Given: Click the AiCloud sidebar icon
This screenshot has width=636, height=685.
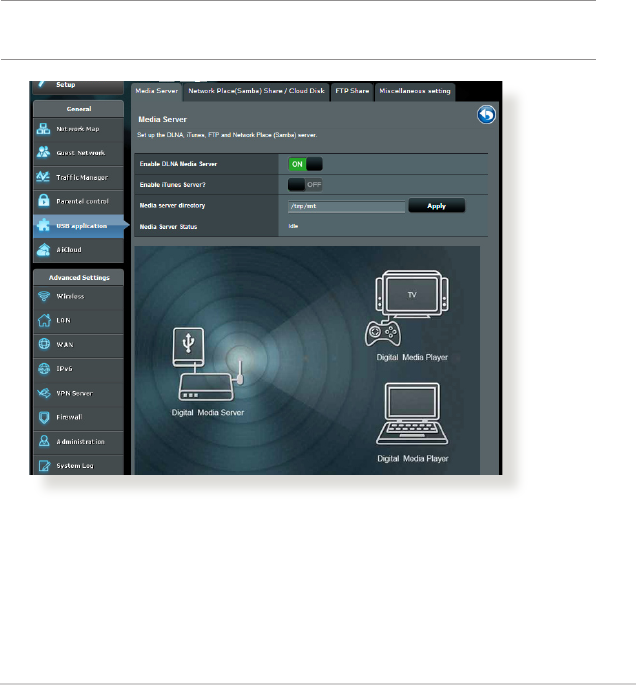Looking at the screenshot, I should point(44,250).
